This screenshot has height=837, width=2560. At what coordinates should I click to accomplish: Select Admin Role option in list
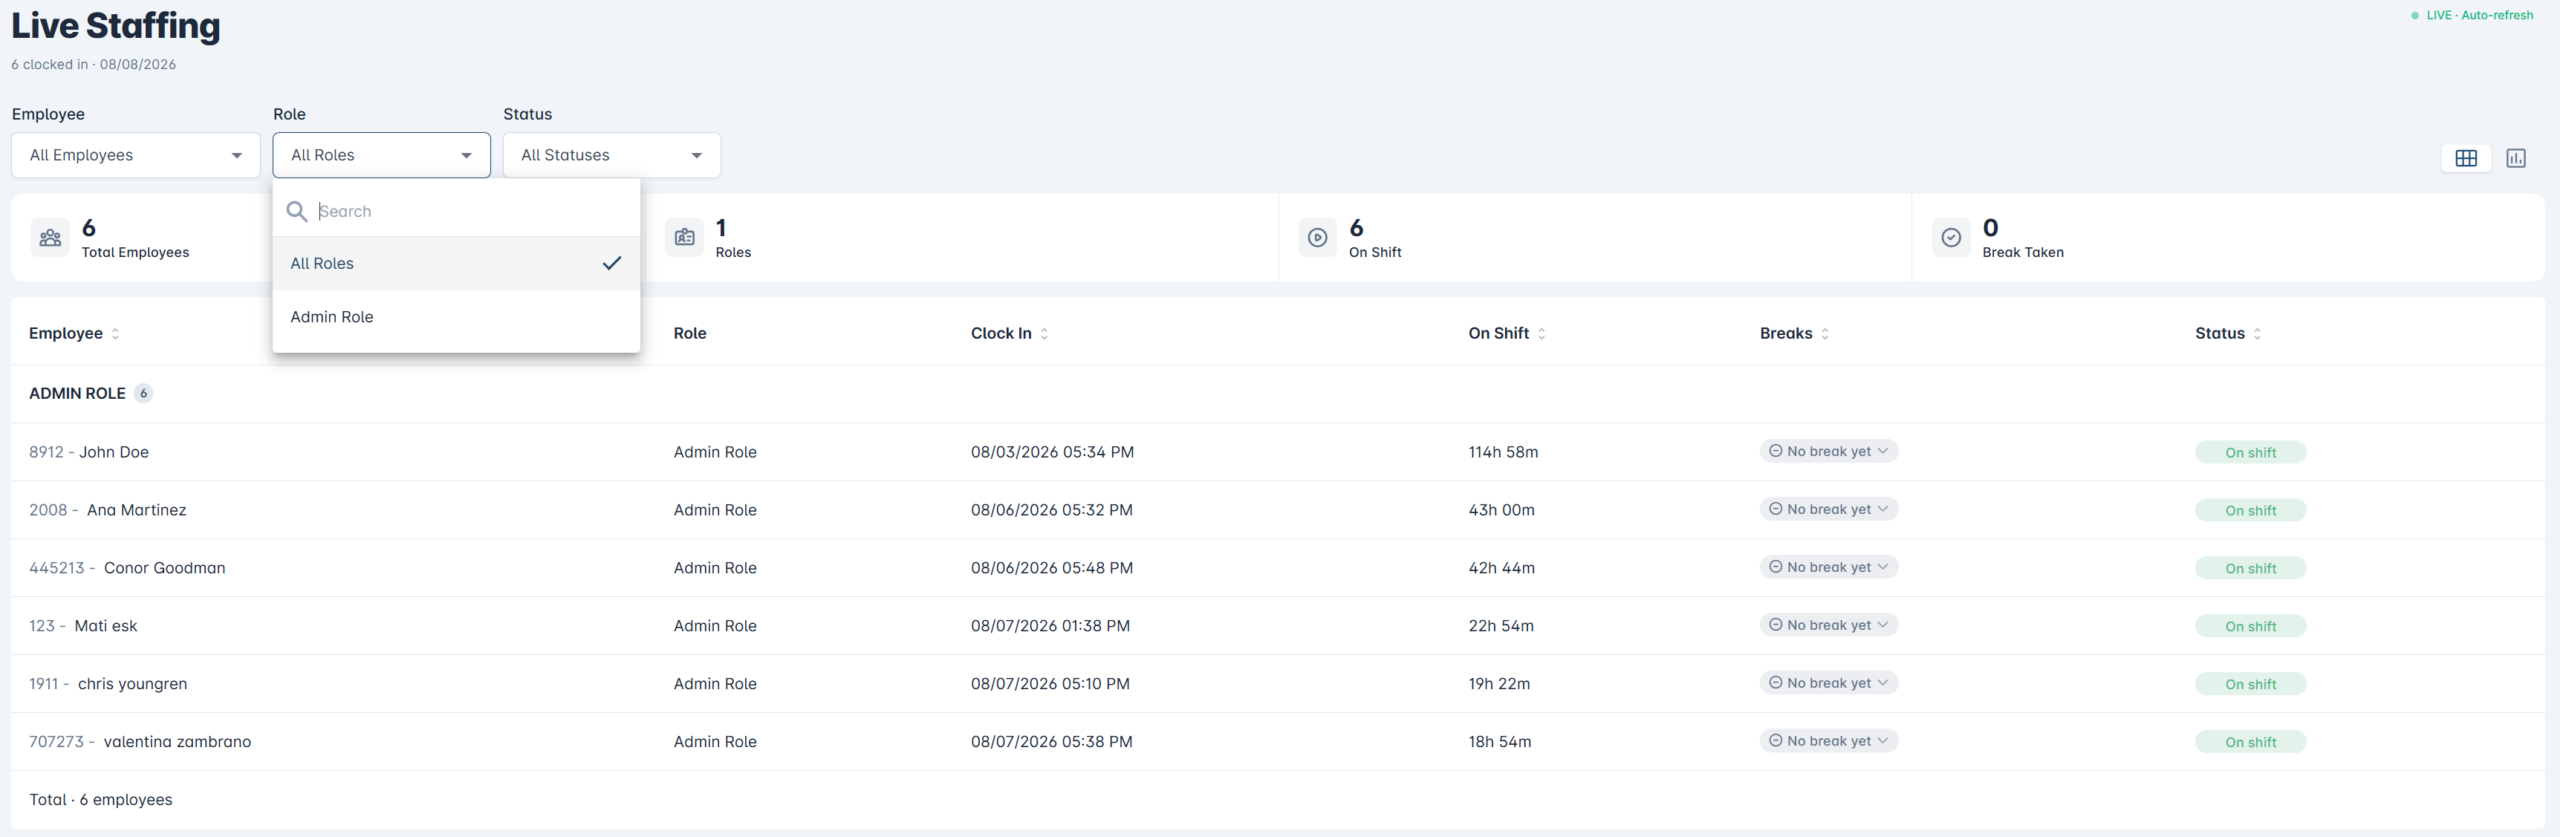[x=456, y=317]
